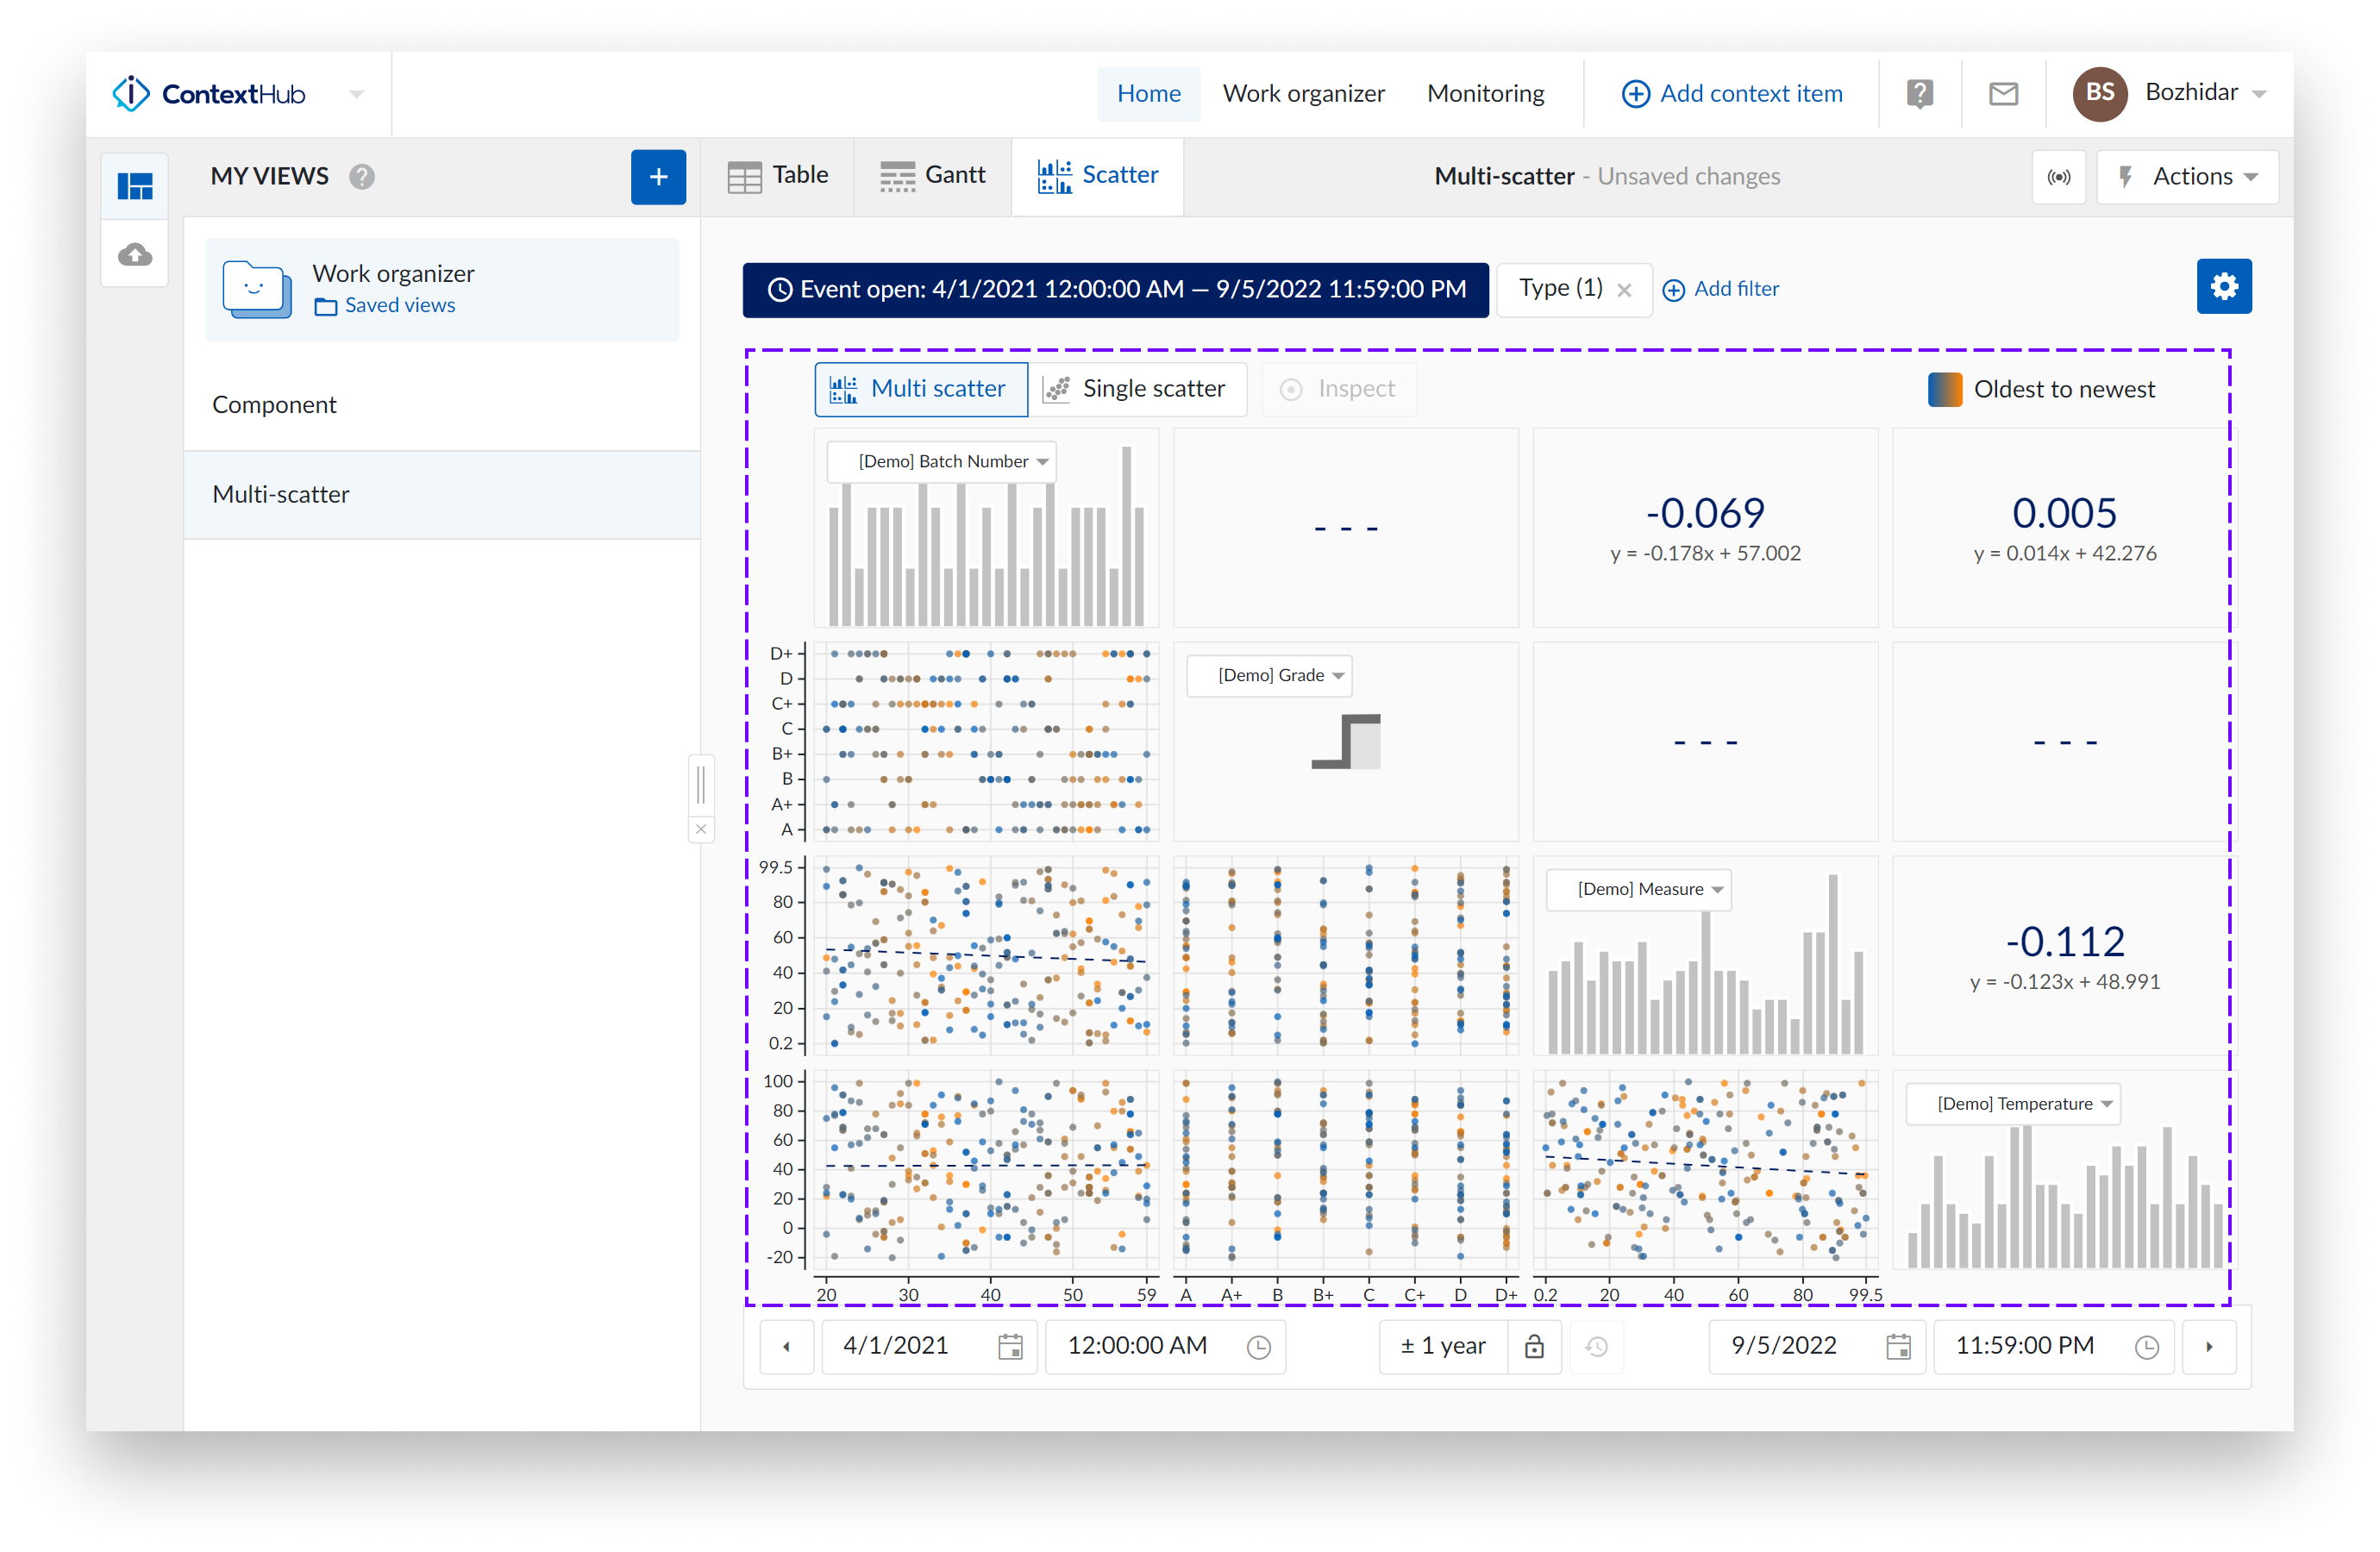Open Saved views under Work organizer
Screen dimensions: 2380x1552
tap(399, 305)
